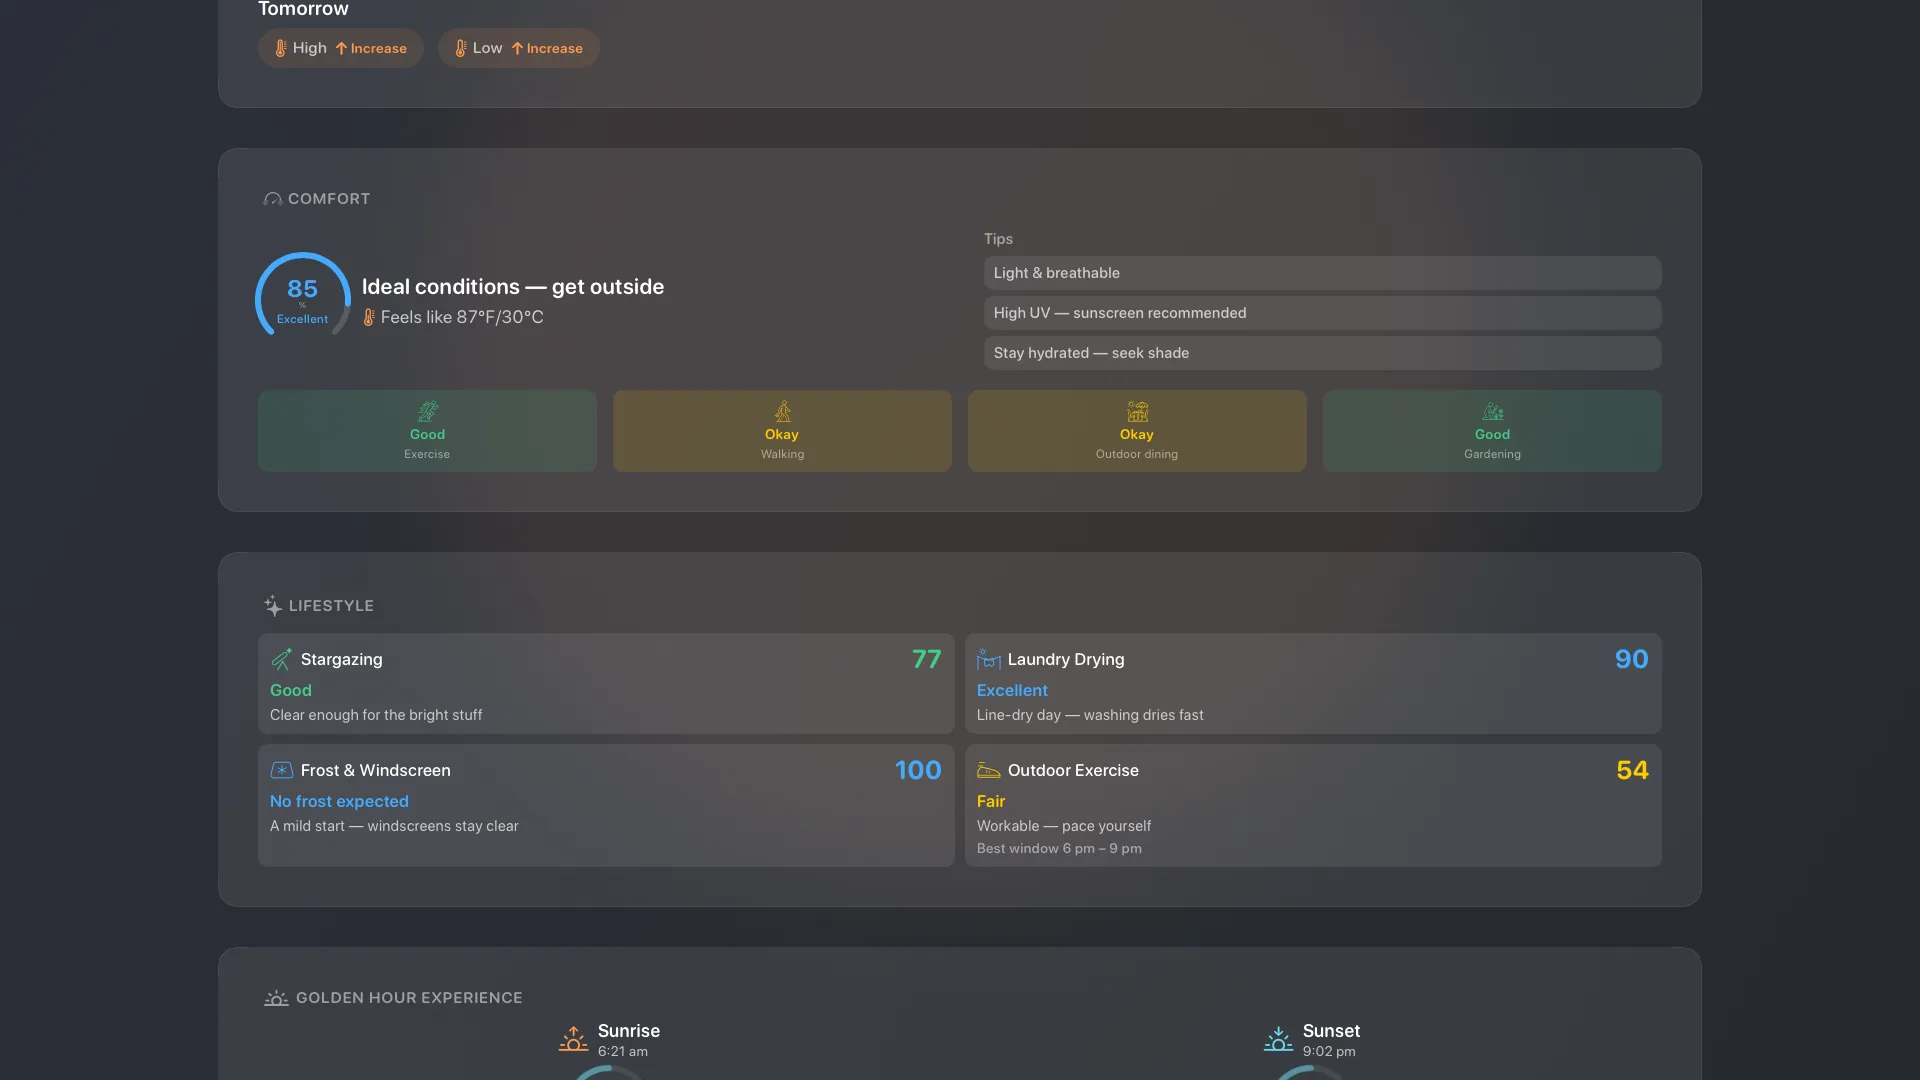
Task: Click the thermometer icon in High chip
Action: click(x=281, y=48)
